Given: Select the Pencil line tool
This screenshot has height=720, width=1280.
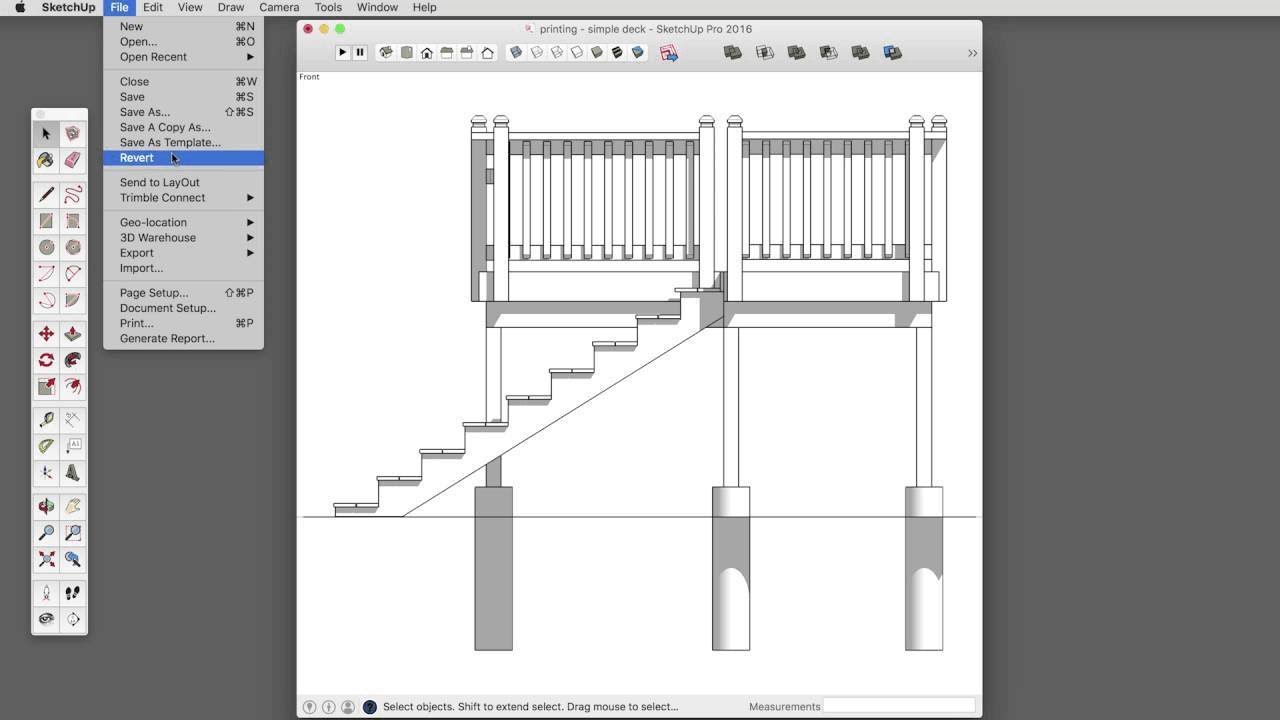Looking at the screenshot, I should pyautogui.click(x=46, y=194).
